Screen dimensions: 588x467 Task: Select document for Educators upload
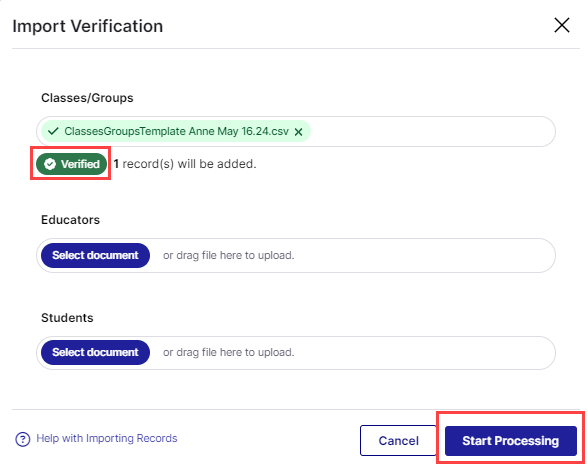[95, 255]
